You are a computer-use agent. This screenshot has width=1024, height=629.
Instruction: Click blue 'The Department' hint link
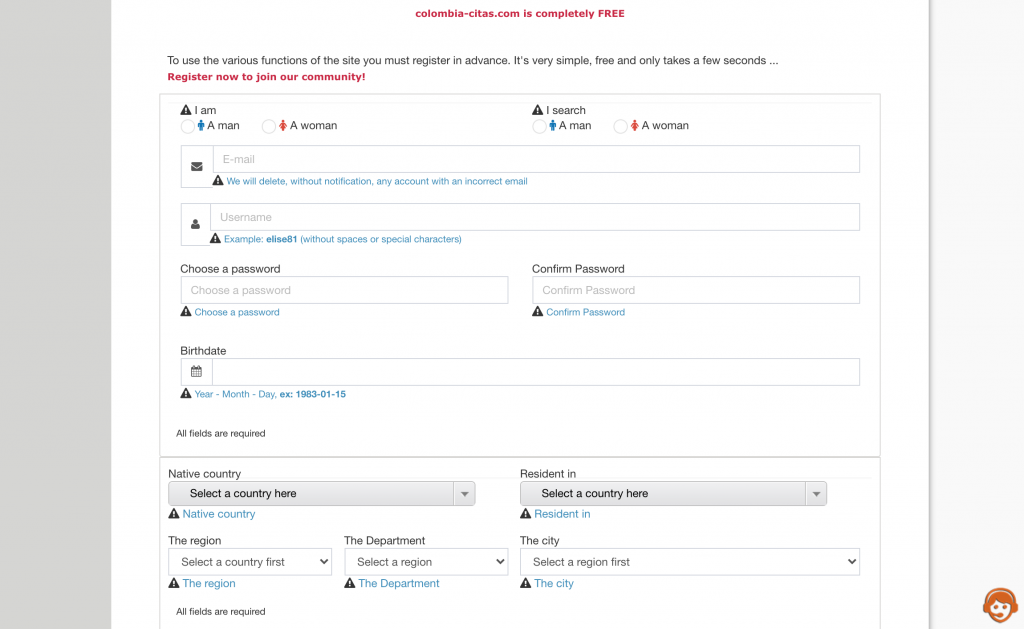pyautogui.click(x=399, y=583)
